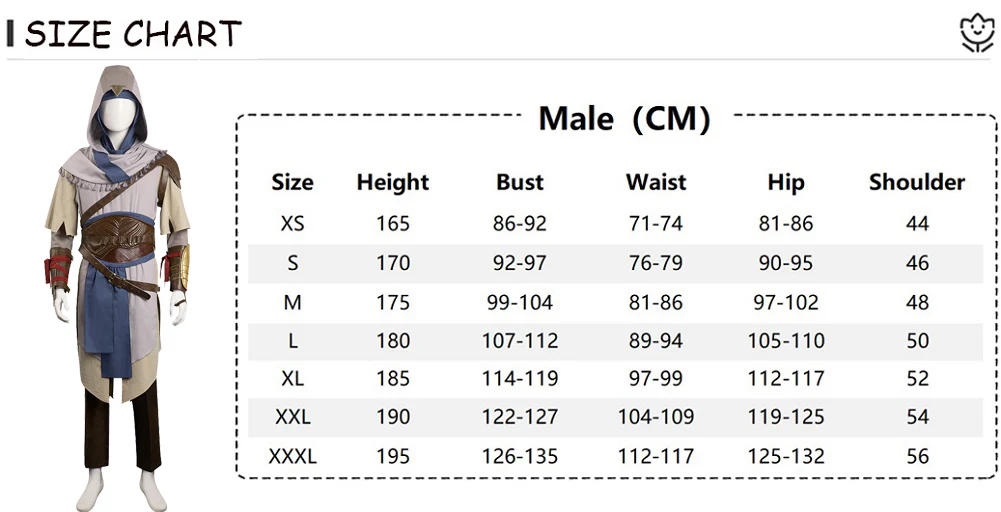1001x512 pixels.
Task: Select the Height column header
Action: [392, 183]
